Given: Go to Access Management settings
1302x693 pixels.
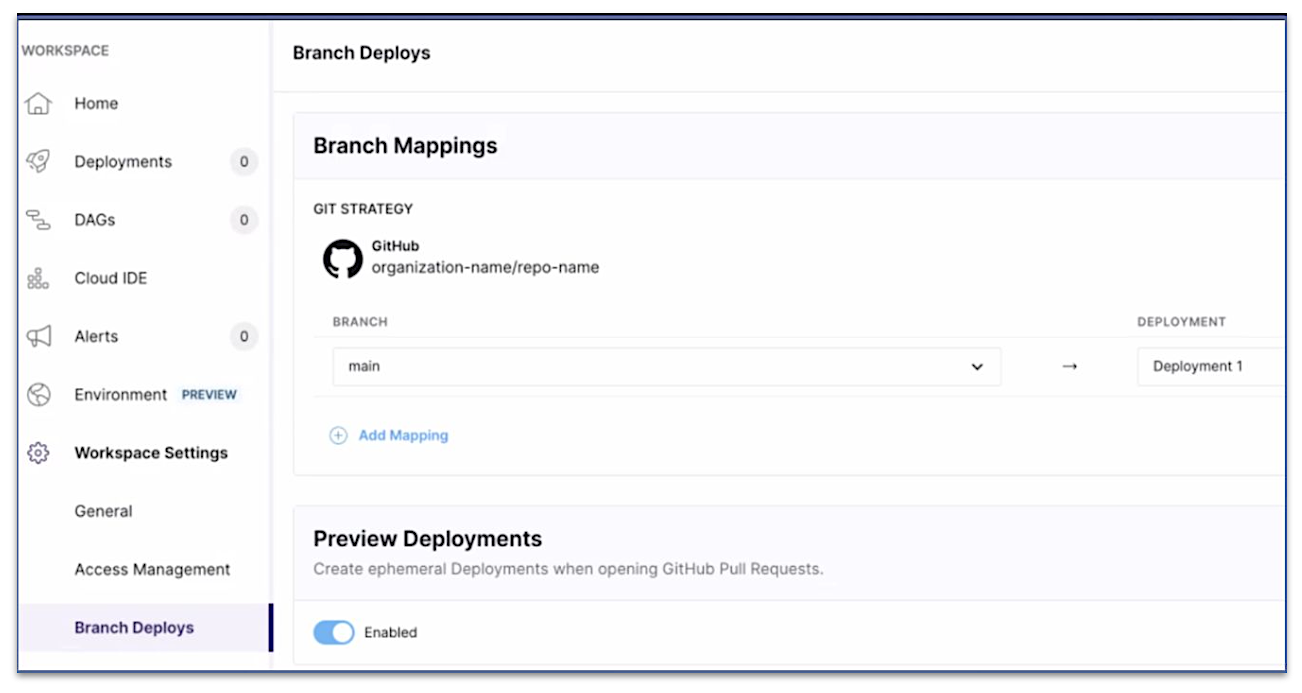Looking at the screenshot, I should point(152,569).
